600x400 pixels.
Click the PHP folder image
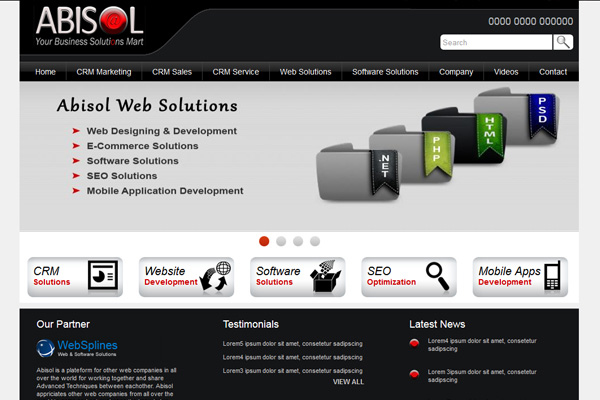412,153
